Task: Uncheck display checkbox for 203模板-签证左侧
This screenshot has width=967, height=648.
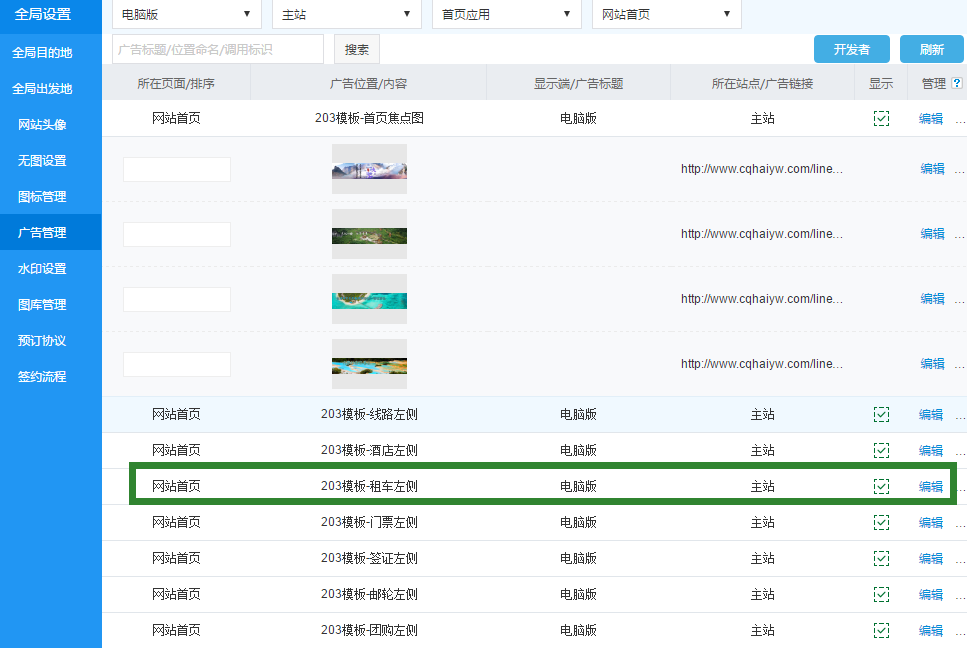Action: [881, 558]
